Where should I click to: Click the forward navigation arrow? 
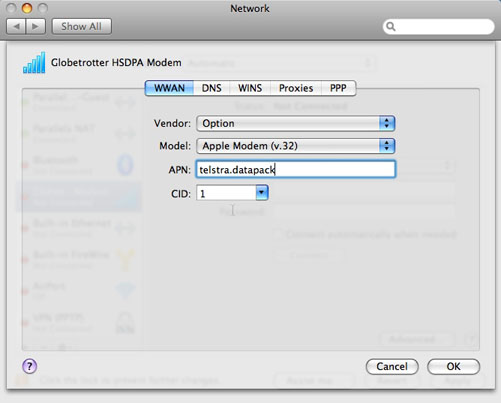pyautogui.click(x=35, y=26)
